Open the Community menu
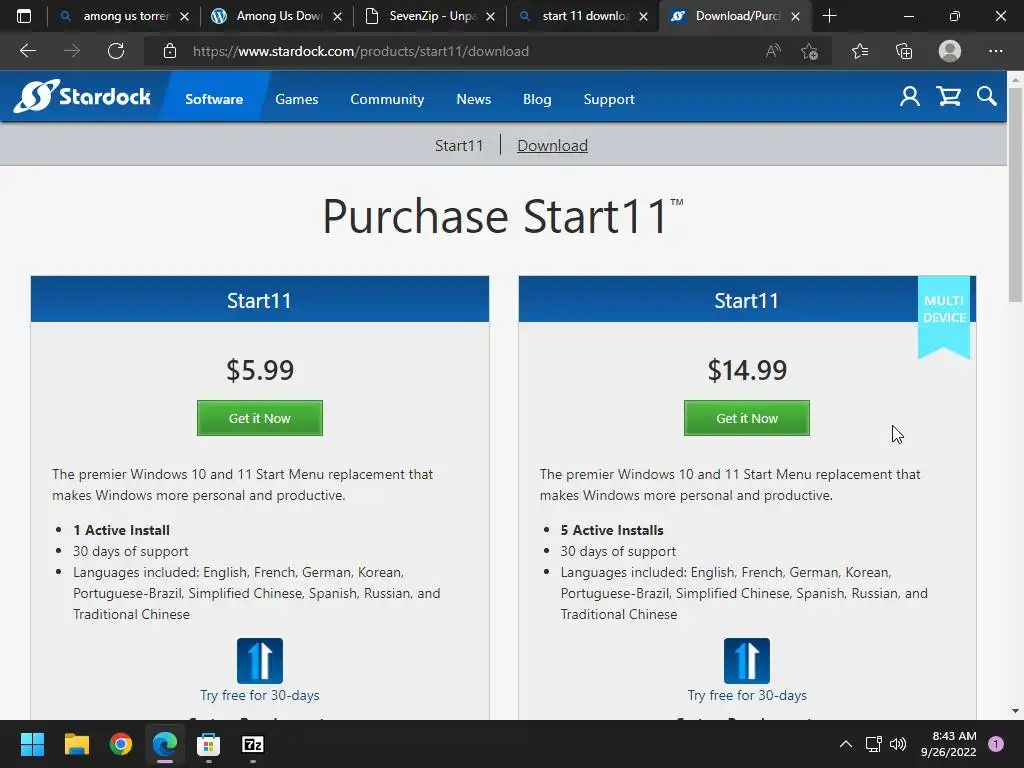 (x=387, y=99)
